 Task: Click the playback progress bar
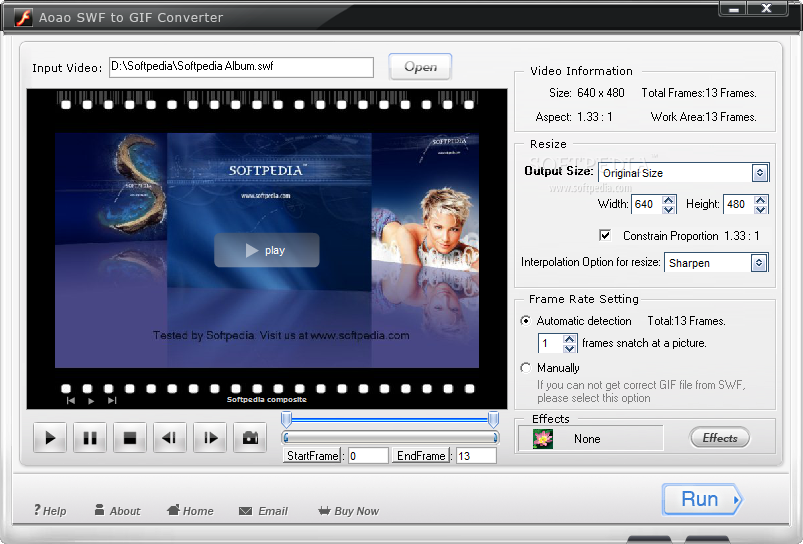point(390,437)
